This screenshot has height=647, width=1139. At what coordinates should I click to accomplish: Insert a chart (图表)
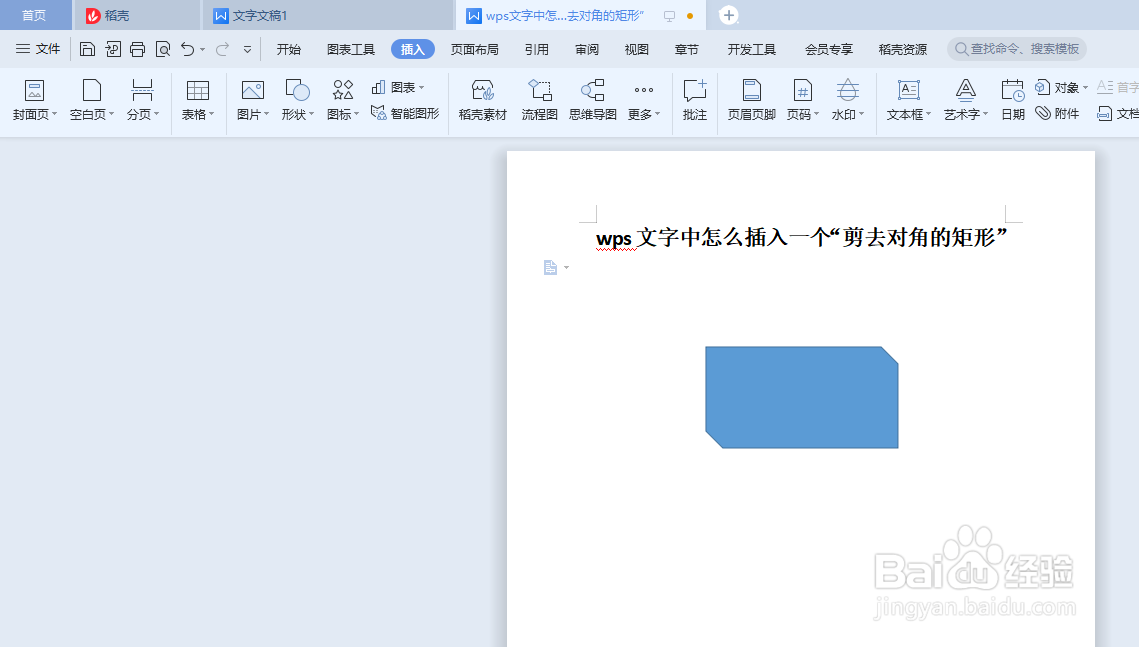(x=397, y=88)
